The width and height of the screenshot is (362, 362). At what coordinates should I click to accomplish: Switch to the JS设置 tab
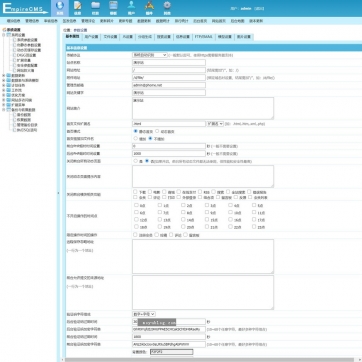[x=128, y=37]
